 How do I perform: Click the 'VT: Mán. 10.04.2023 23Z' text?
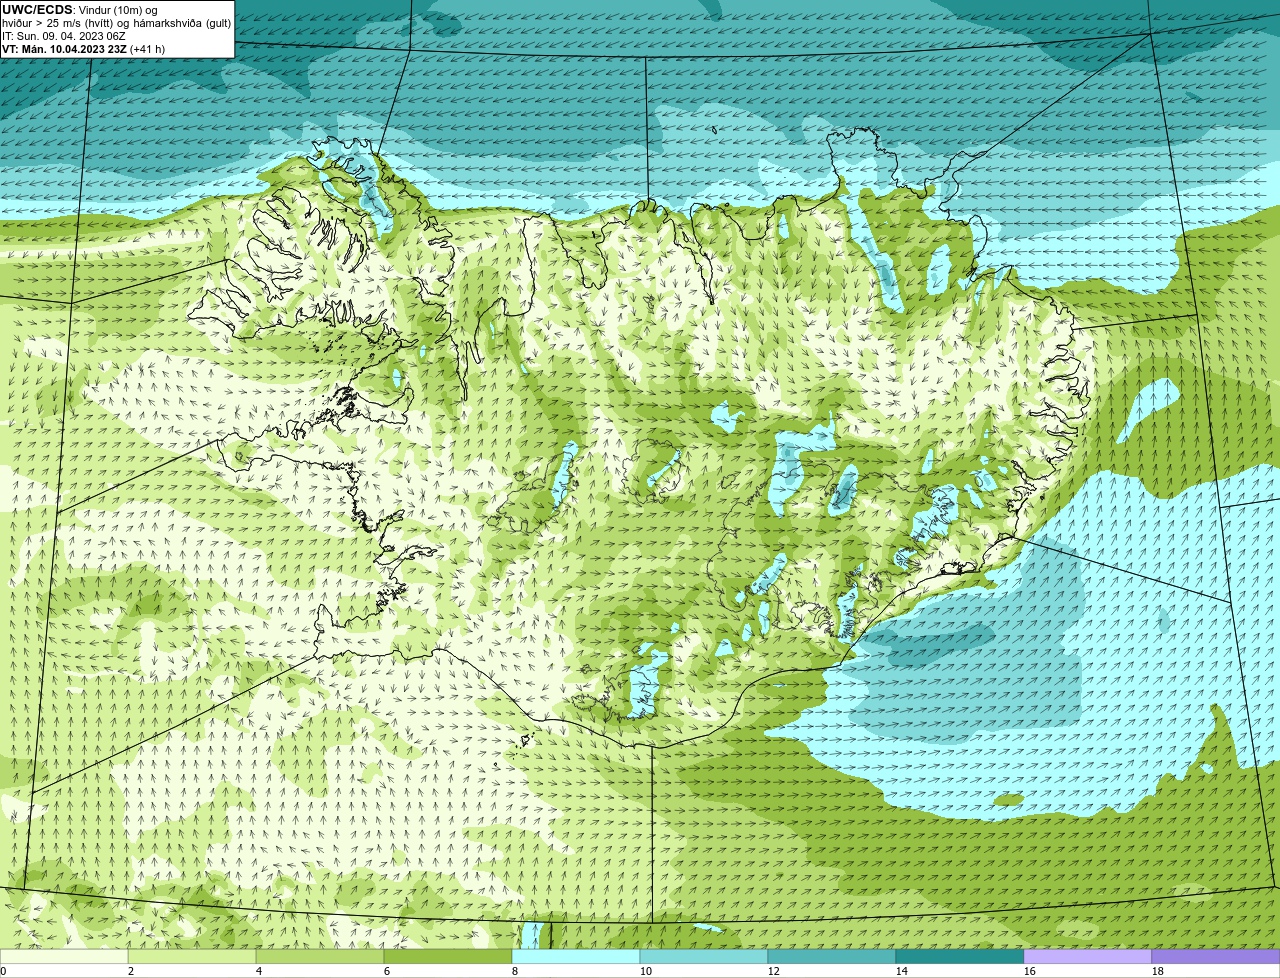click(x=64, y=49)
